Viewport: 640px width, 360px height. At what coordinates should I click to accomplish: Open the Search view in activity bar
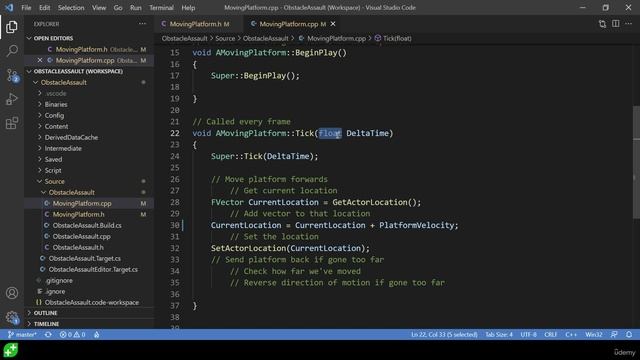coord(12,51)
